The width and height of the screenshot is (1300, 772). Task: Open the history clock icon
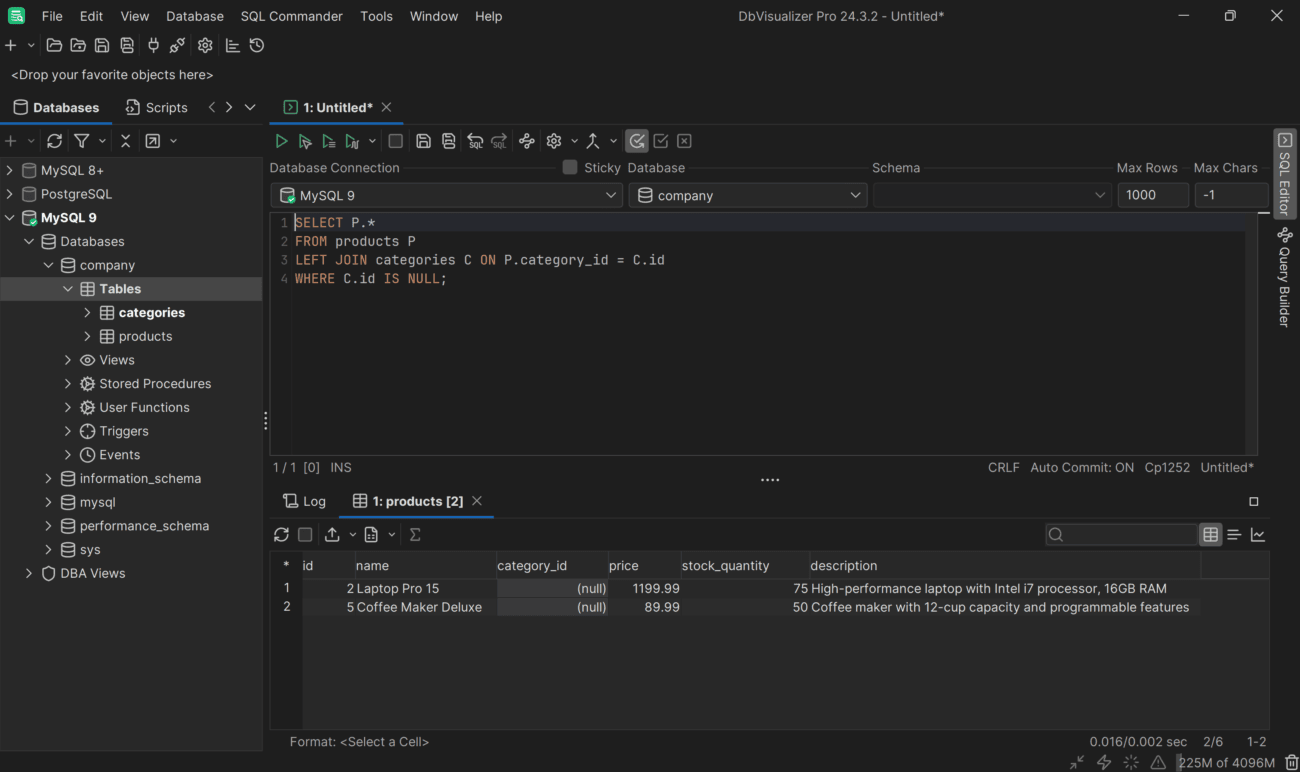point(257,45)
